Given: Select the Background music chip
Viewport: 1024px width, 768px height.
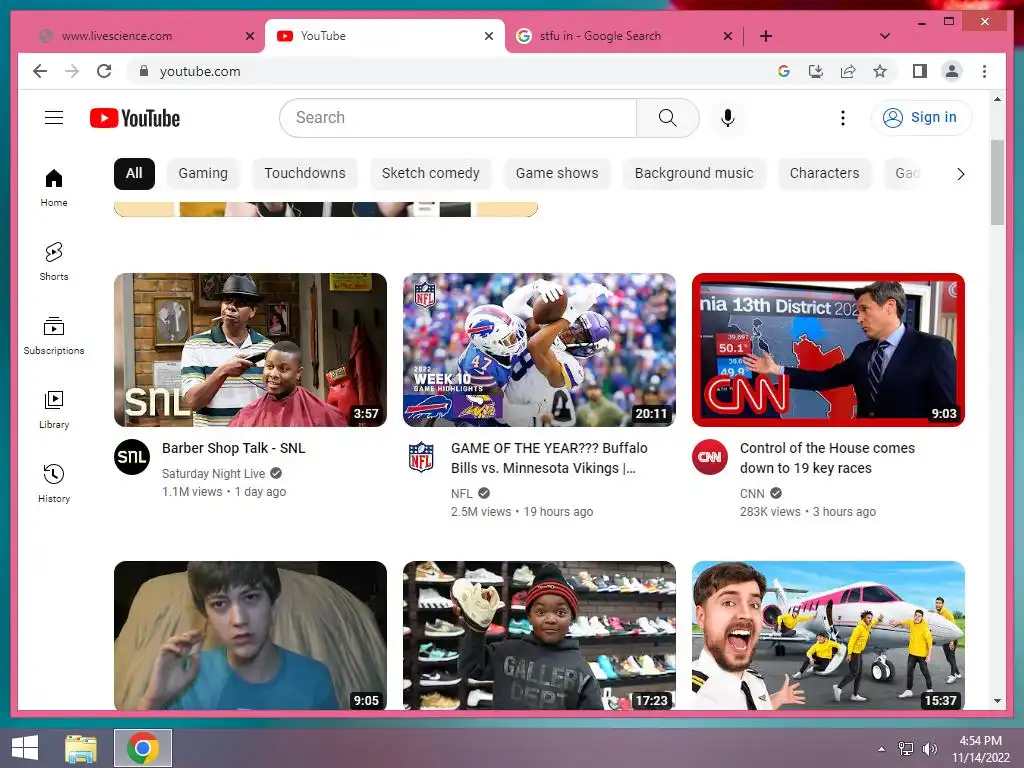Looking at the screenshot, I should coord(694,174).
